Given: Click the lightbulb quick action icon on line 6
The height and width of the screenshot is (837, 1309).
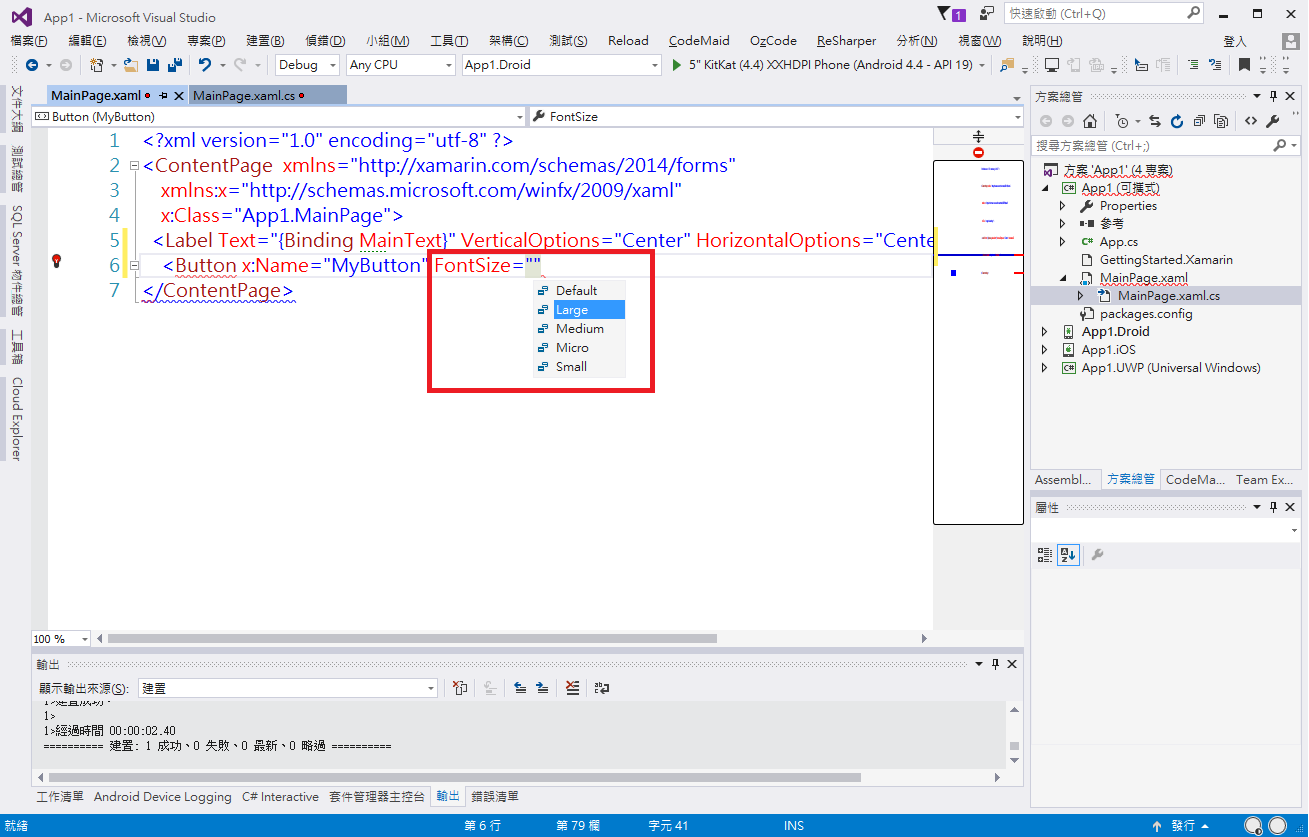Looking at the screenshot, I should tap(57, 261).
